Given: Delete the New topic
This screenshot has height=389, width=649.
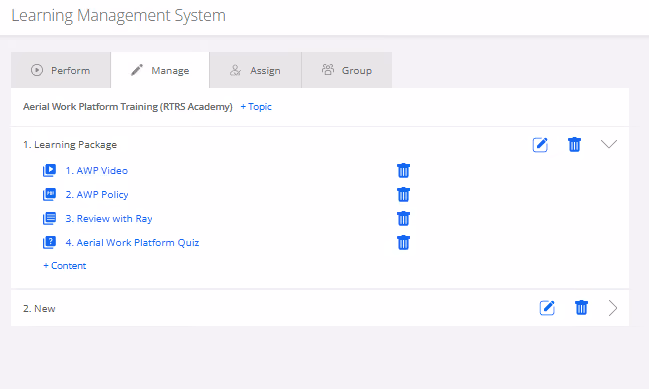Looking at the screenshot, I should coord(581,308).
